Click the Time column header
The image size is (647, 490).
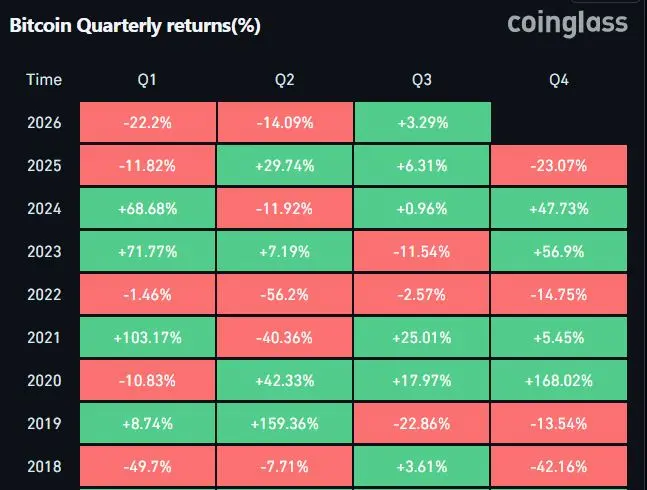pos(44,80)
